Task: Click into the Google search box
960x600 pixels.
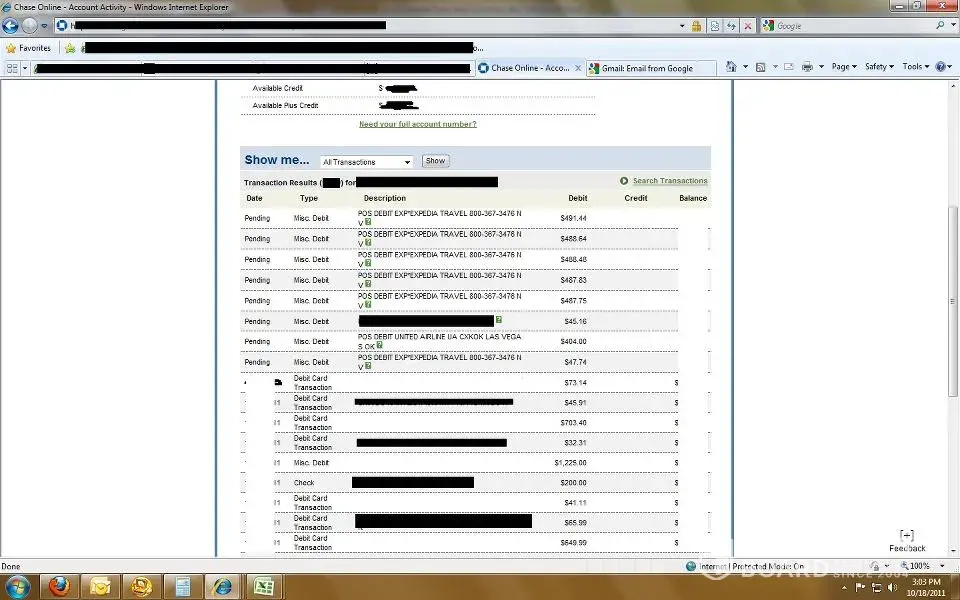Action: pos(852,26)
